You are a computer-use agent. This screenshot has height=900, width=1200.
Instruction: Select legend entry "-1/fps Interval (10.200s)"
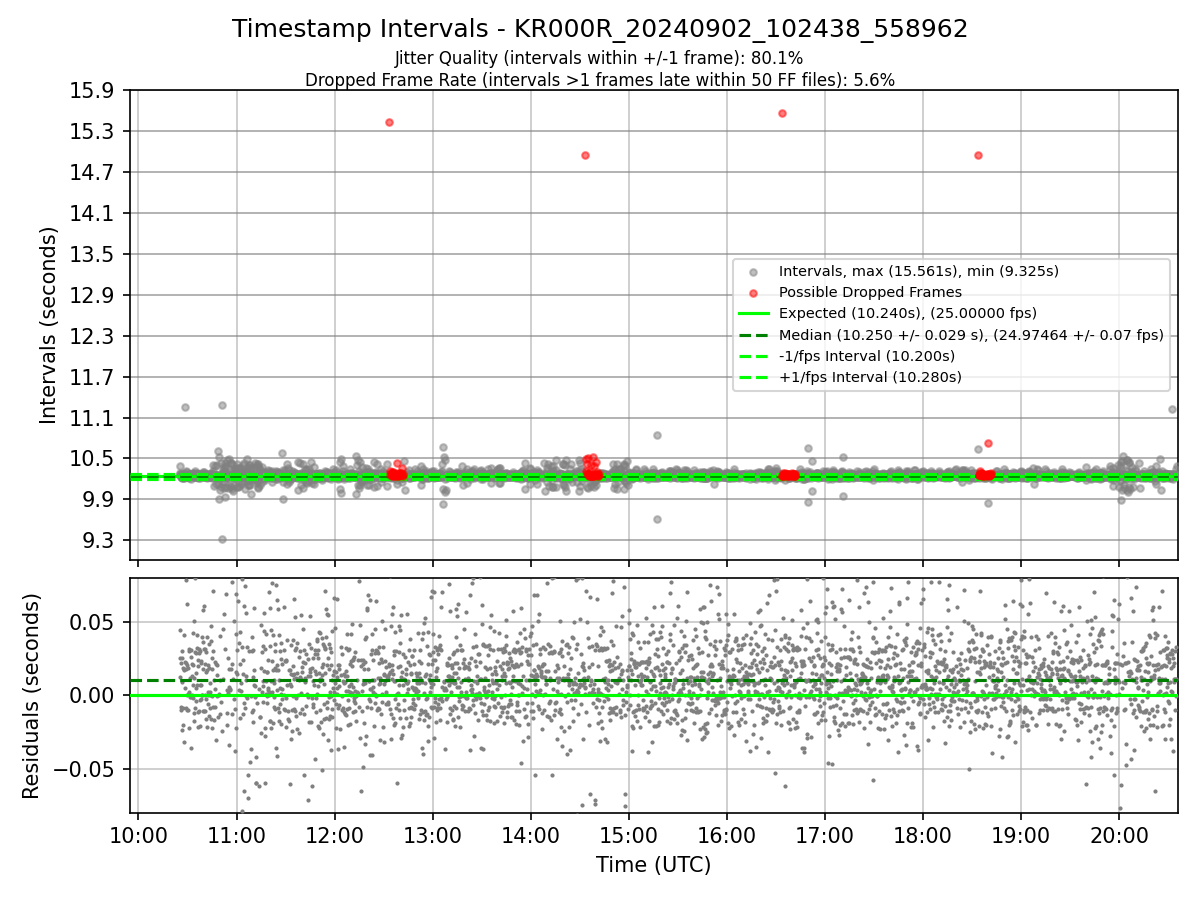[x=866, y=356]
